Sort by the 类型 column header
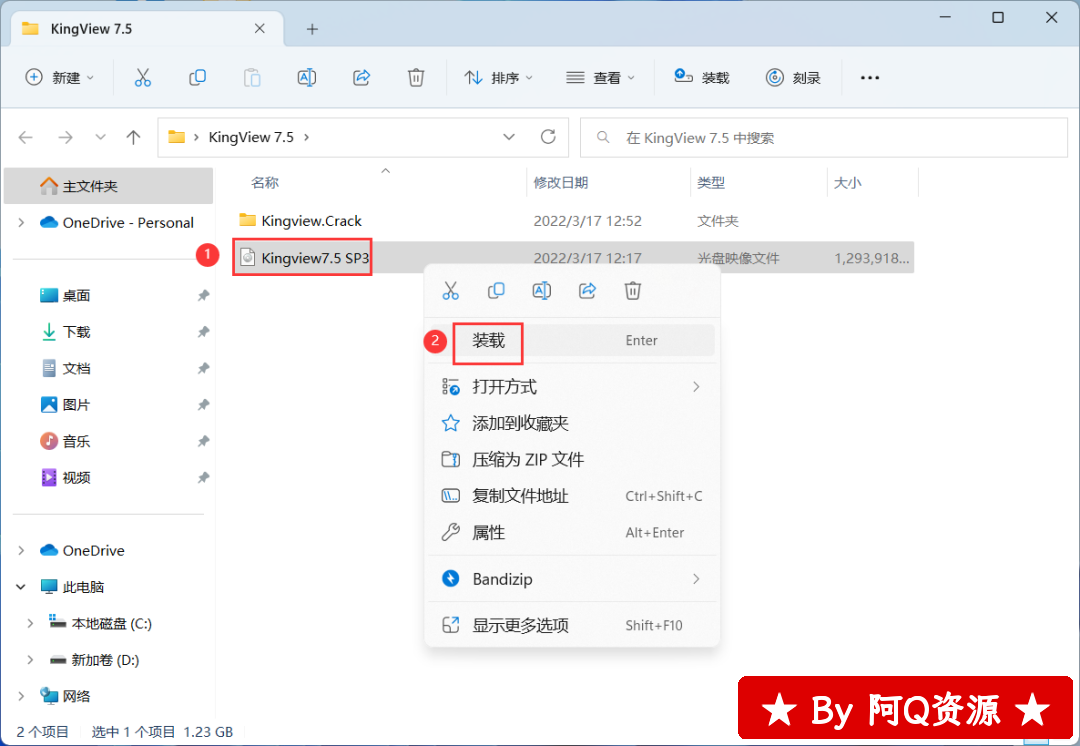The width and height of the screenshot is (1080, 746). click(x=711, y=183)
